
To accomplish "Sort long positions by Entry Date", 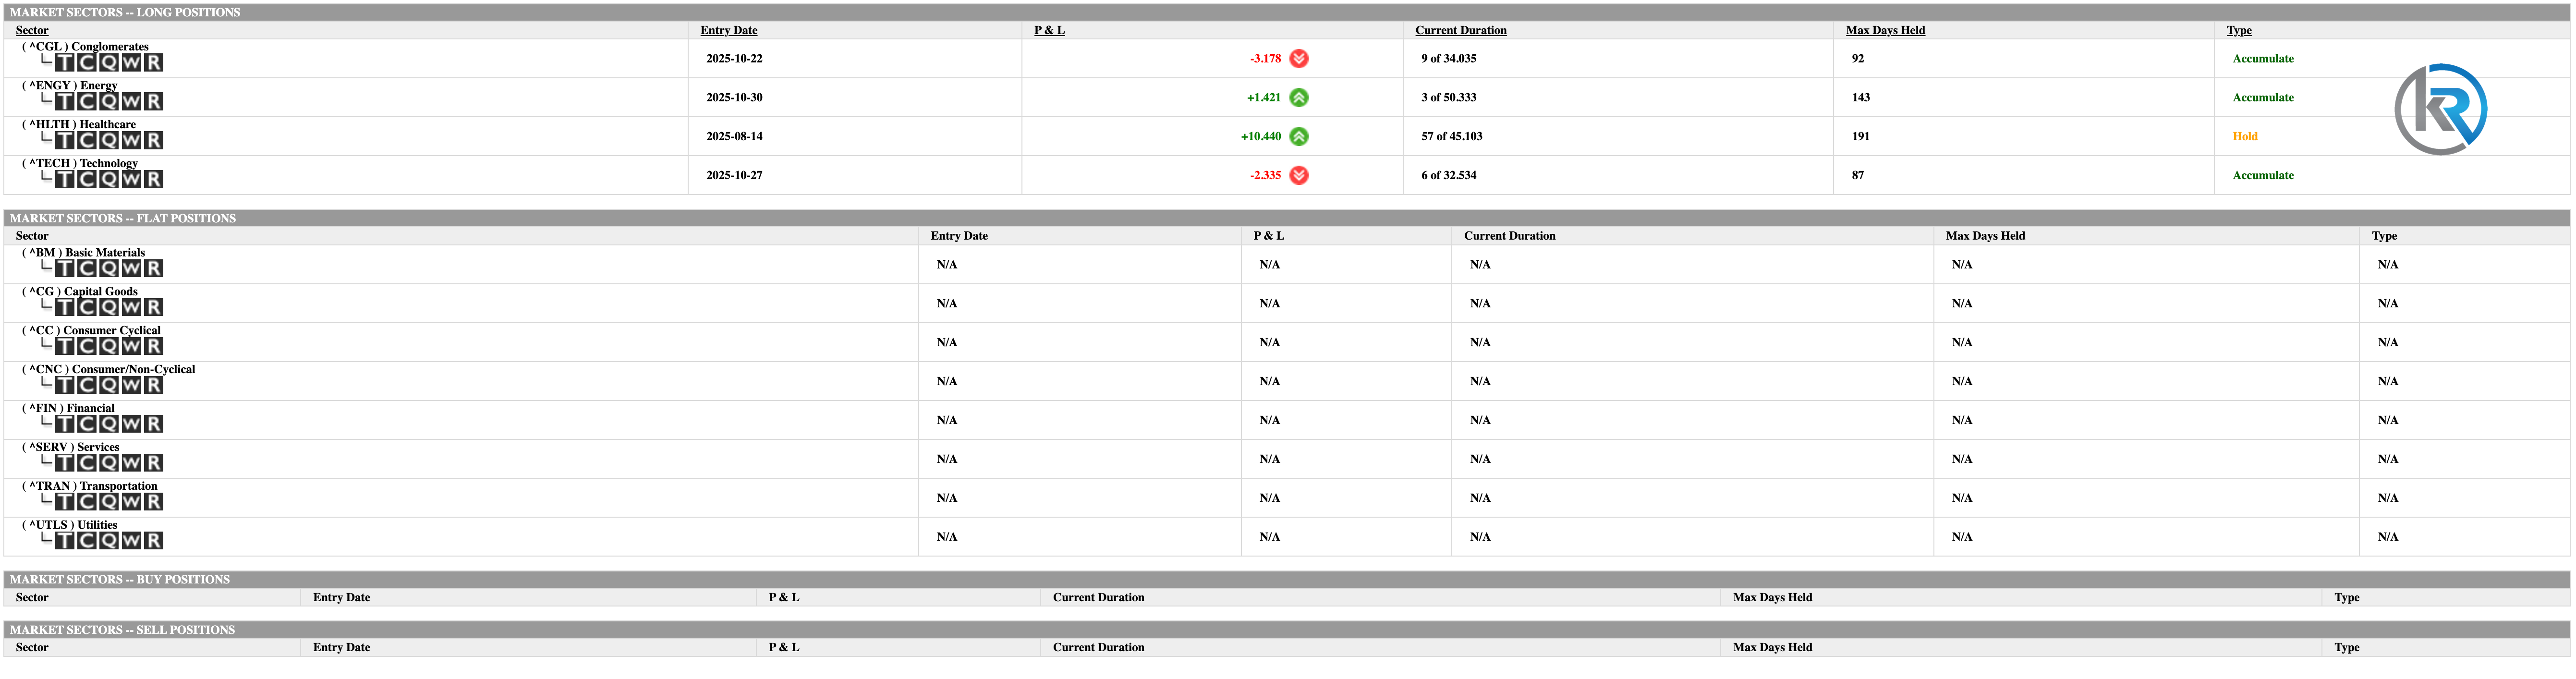I will tap(728, 30).
